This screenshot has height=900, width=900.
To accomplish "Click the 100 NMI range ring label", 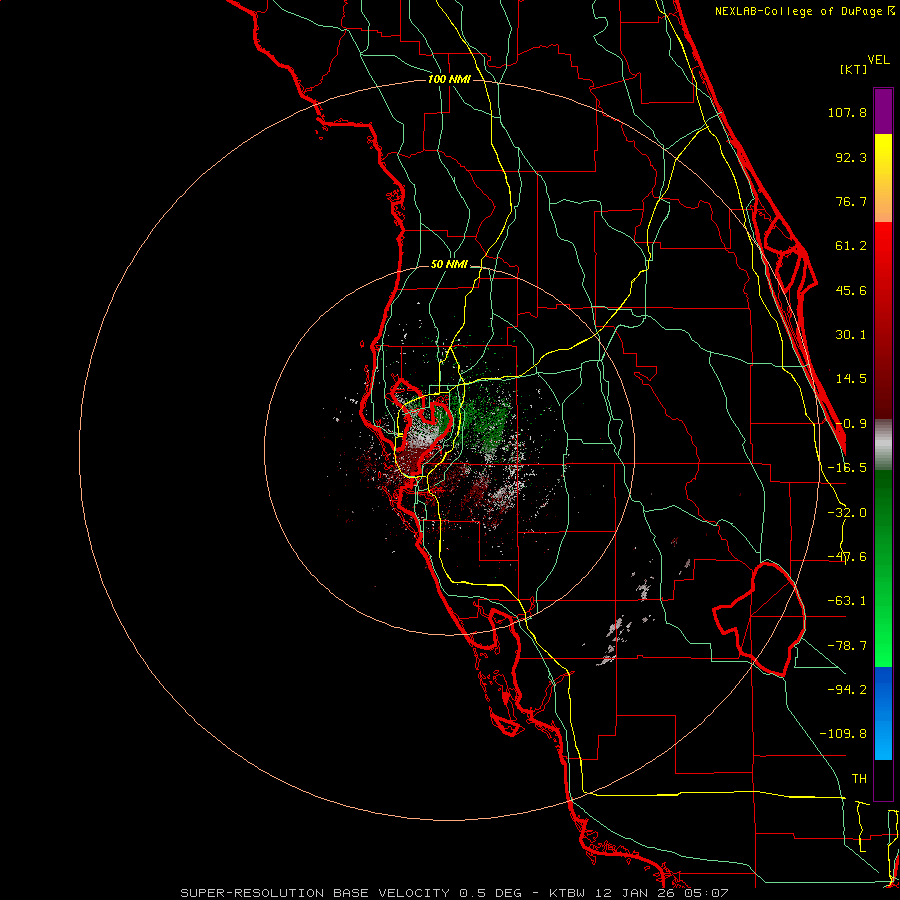I will [x=449, y=79].
